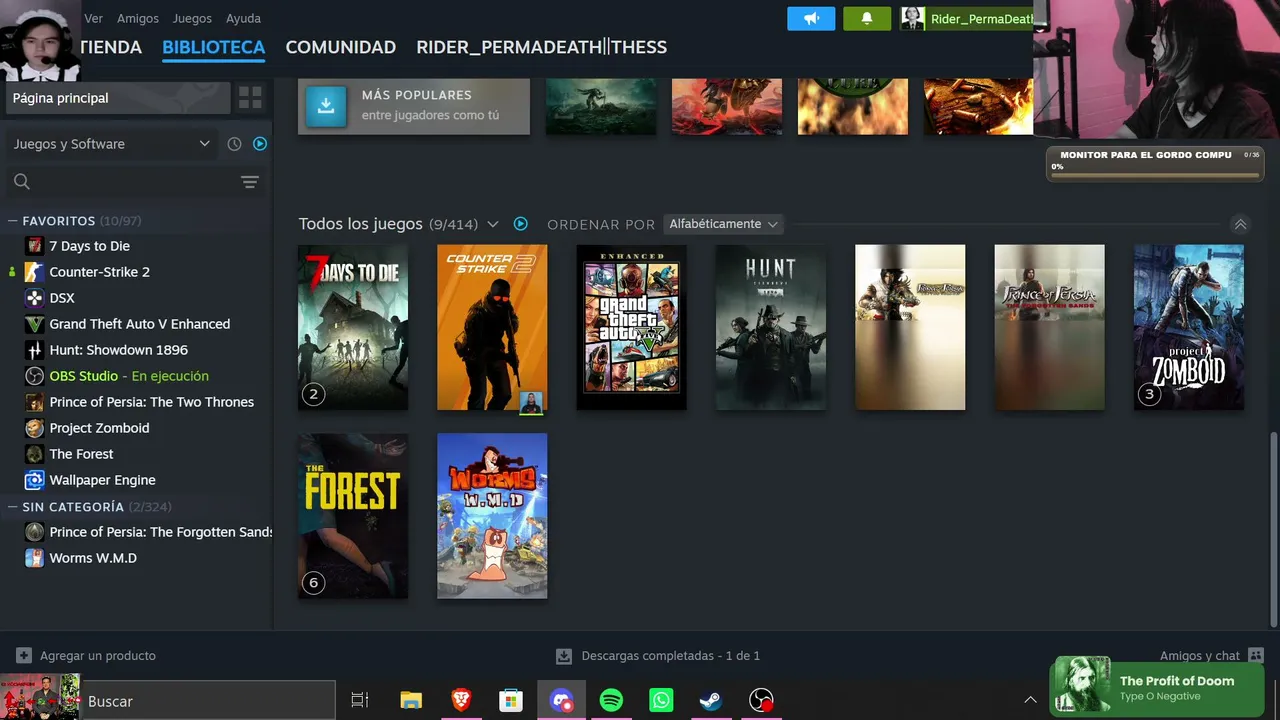1280x720 pixels.
Task: Click the Página principal button
Action: [118, 98]
